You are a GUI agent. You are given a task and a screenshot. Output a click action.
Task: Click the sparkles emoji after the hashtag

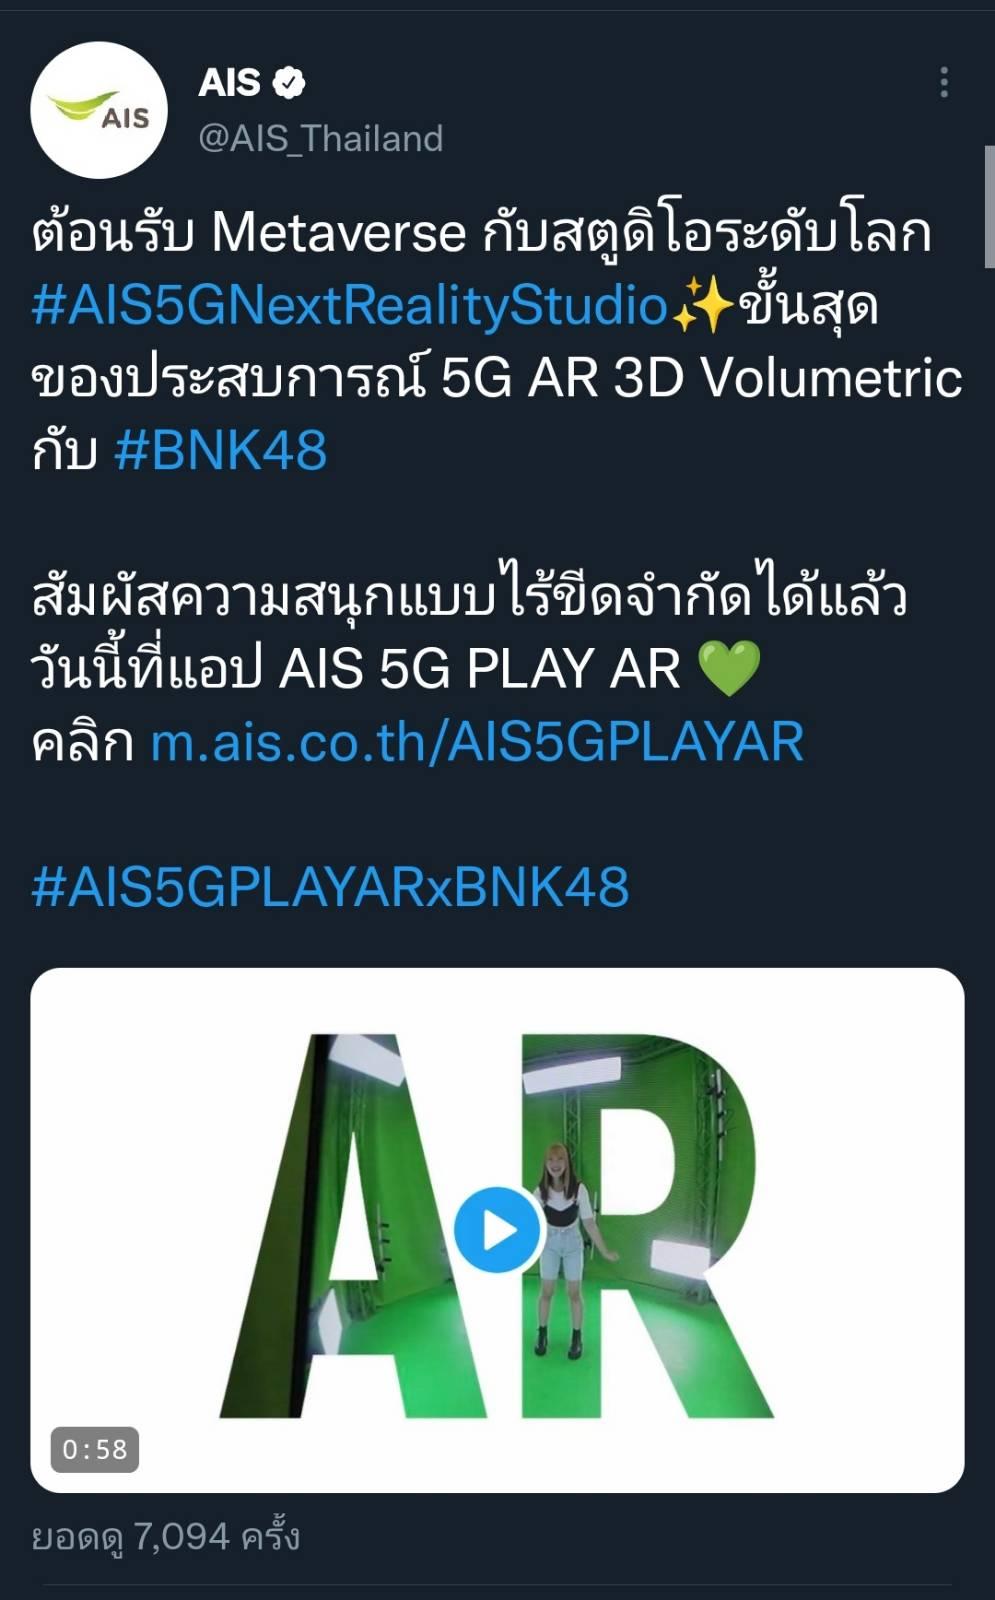coord(703,306)
